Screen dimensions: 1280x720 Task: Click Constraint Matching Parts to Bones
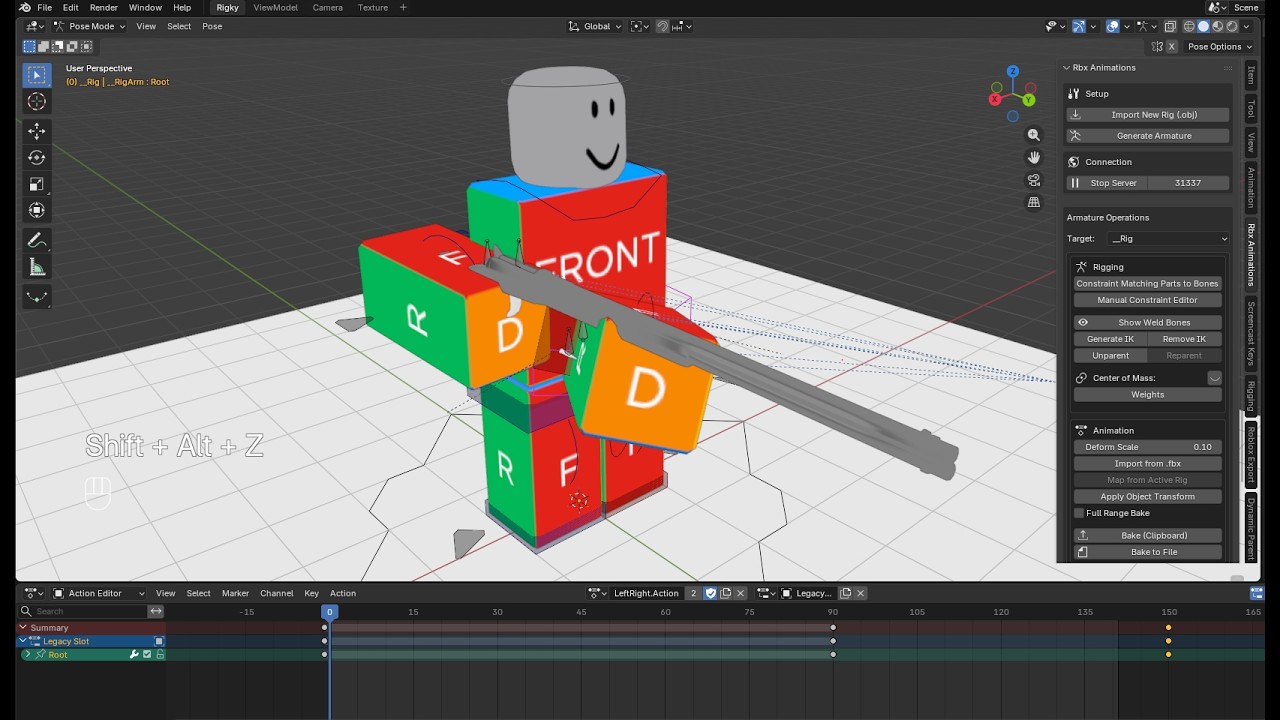pyautogui.click(x=1148, y=284)
